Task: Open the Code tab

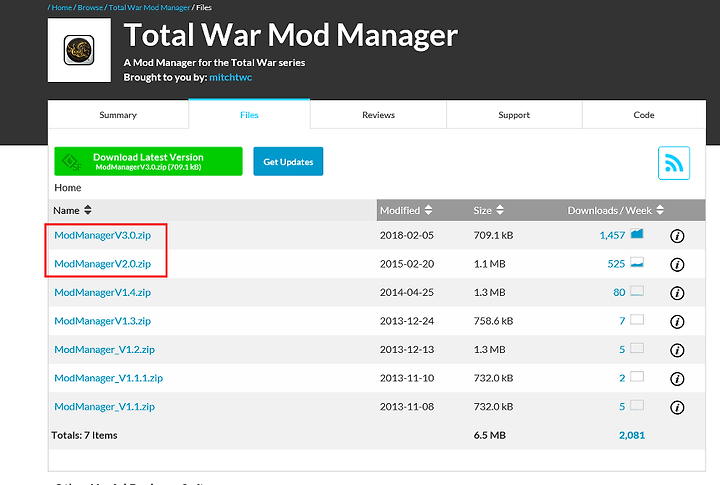Action: [x=644, y=115]
